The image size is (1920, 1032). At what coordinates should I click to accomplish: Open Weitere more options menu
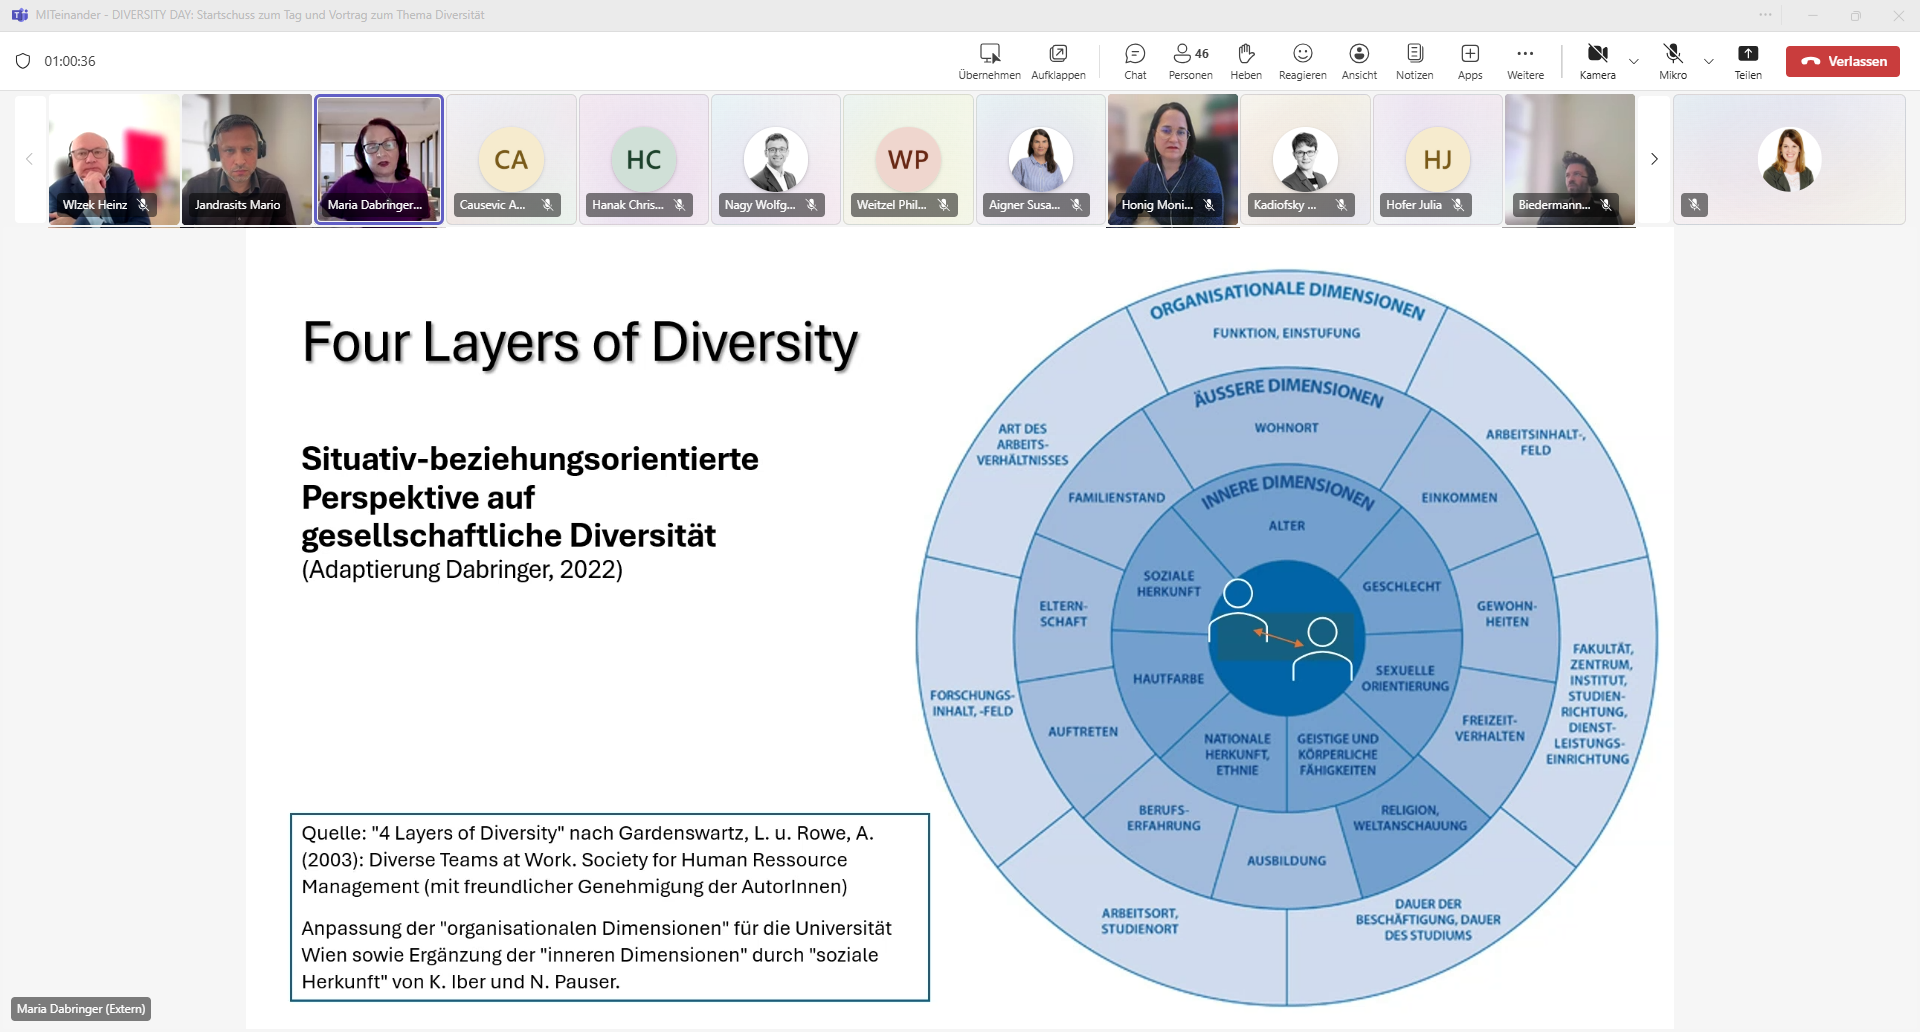click(x=1525, y=60)
